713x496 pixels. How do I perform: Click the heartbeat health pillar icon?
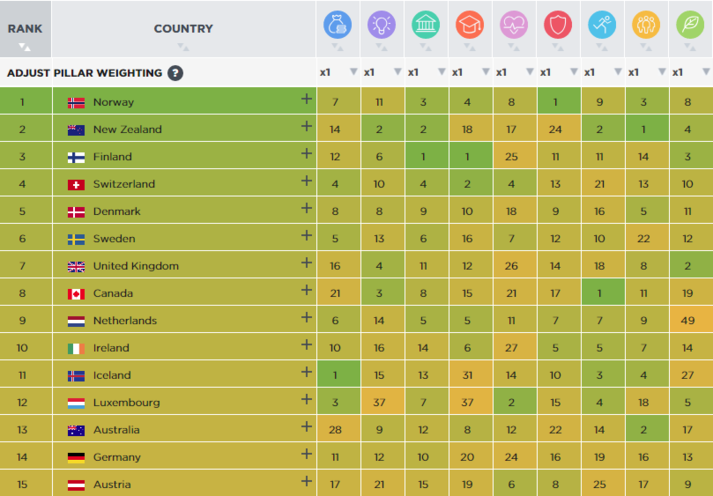pos(513,24)
